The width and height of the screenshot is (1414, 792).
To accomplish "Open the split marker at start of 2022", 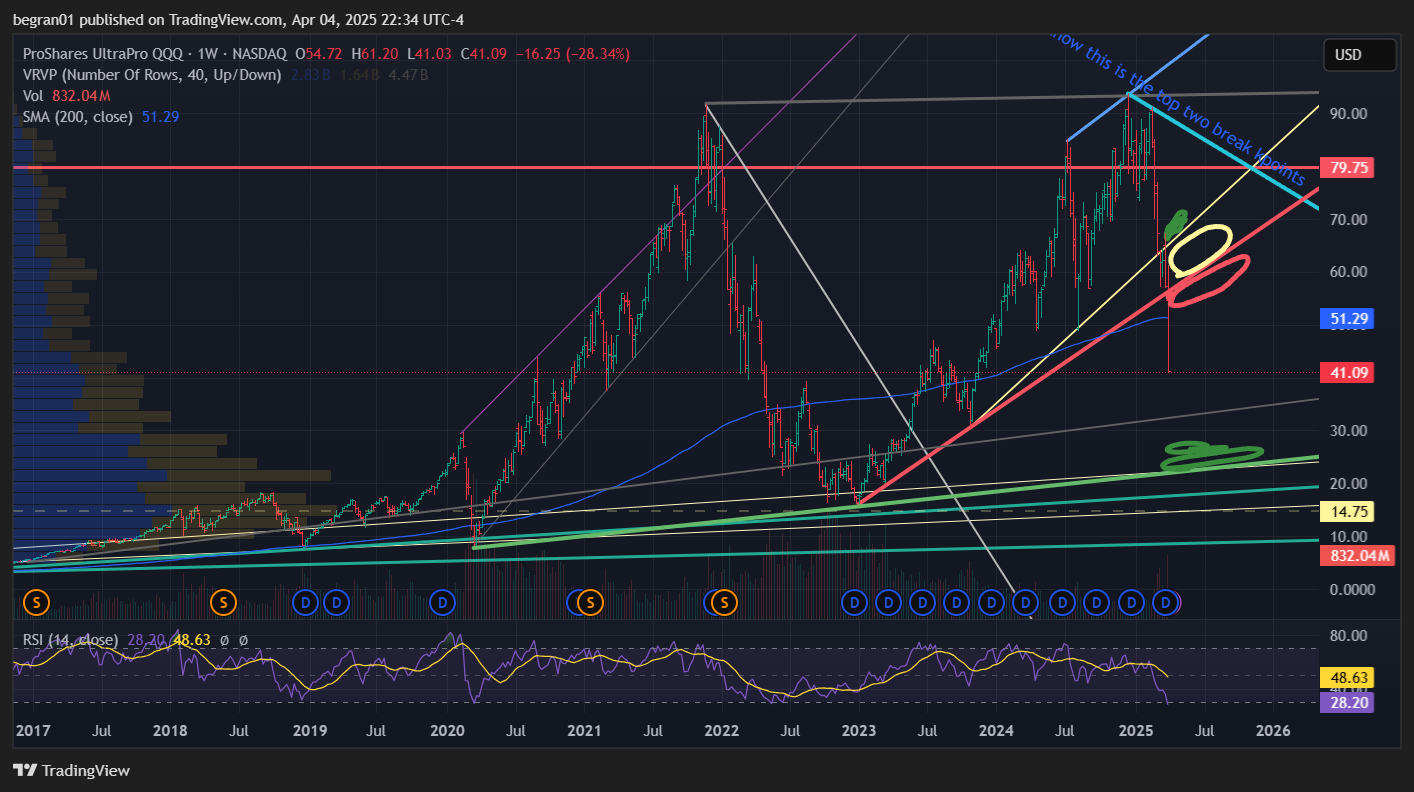I will [725, 602].
